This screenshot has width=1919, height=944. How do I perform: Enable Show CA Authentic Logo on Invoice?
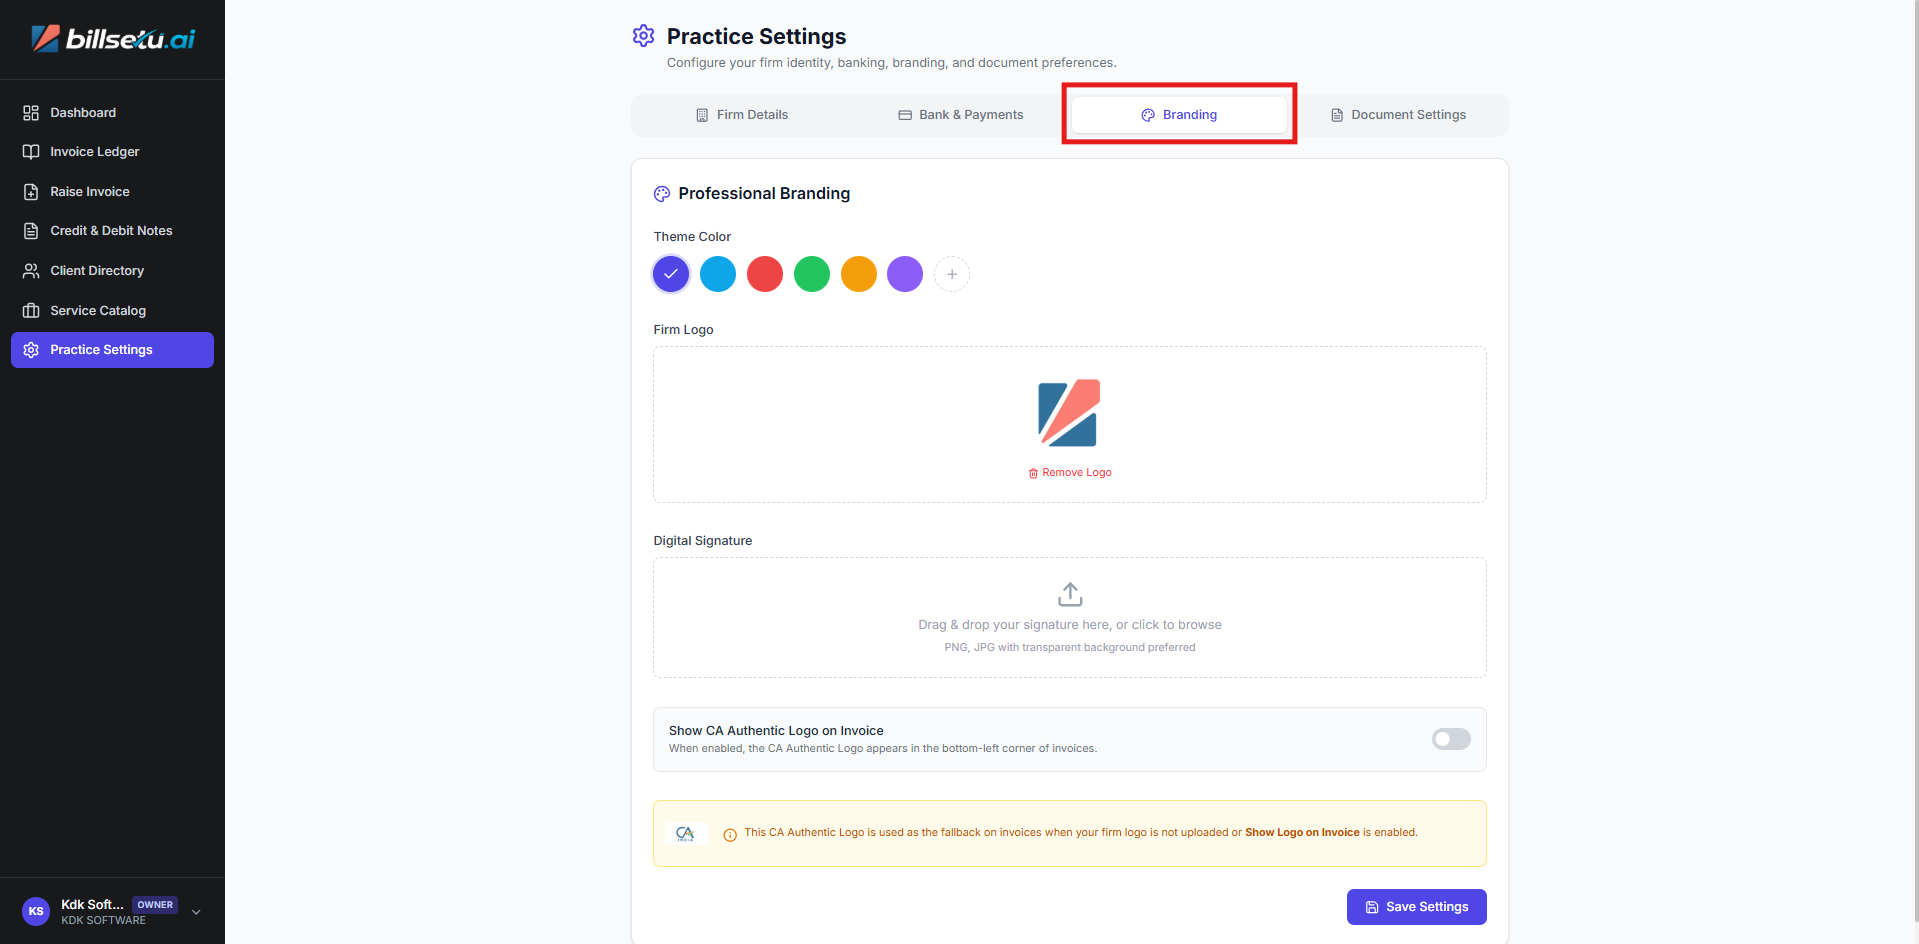pyautogui.click(x=1450, y=739)
